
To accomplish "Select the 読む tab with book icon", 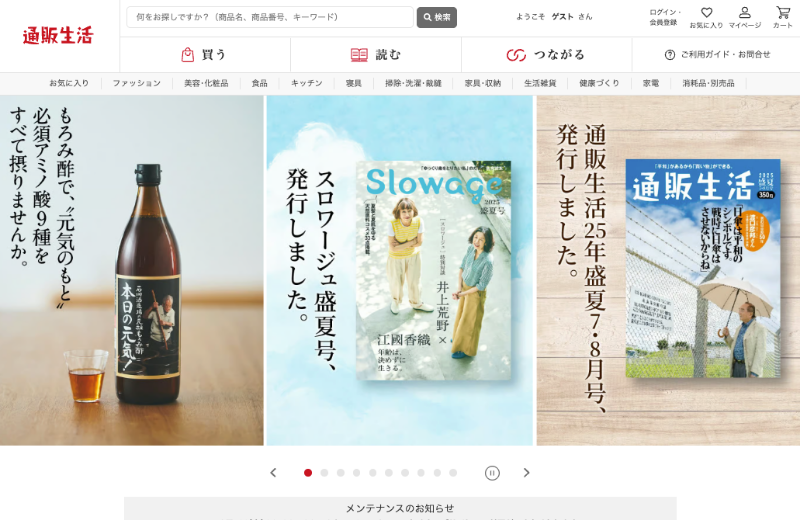I will pos(376,54).
